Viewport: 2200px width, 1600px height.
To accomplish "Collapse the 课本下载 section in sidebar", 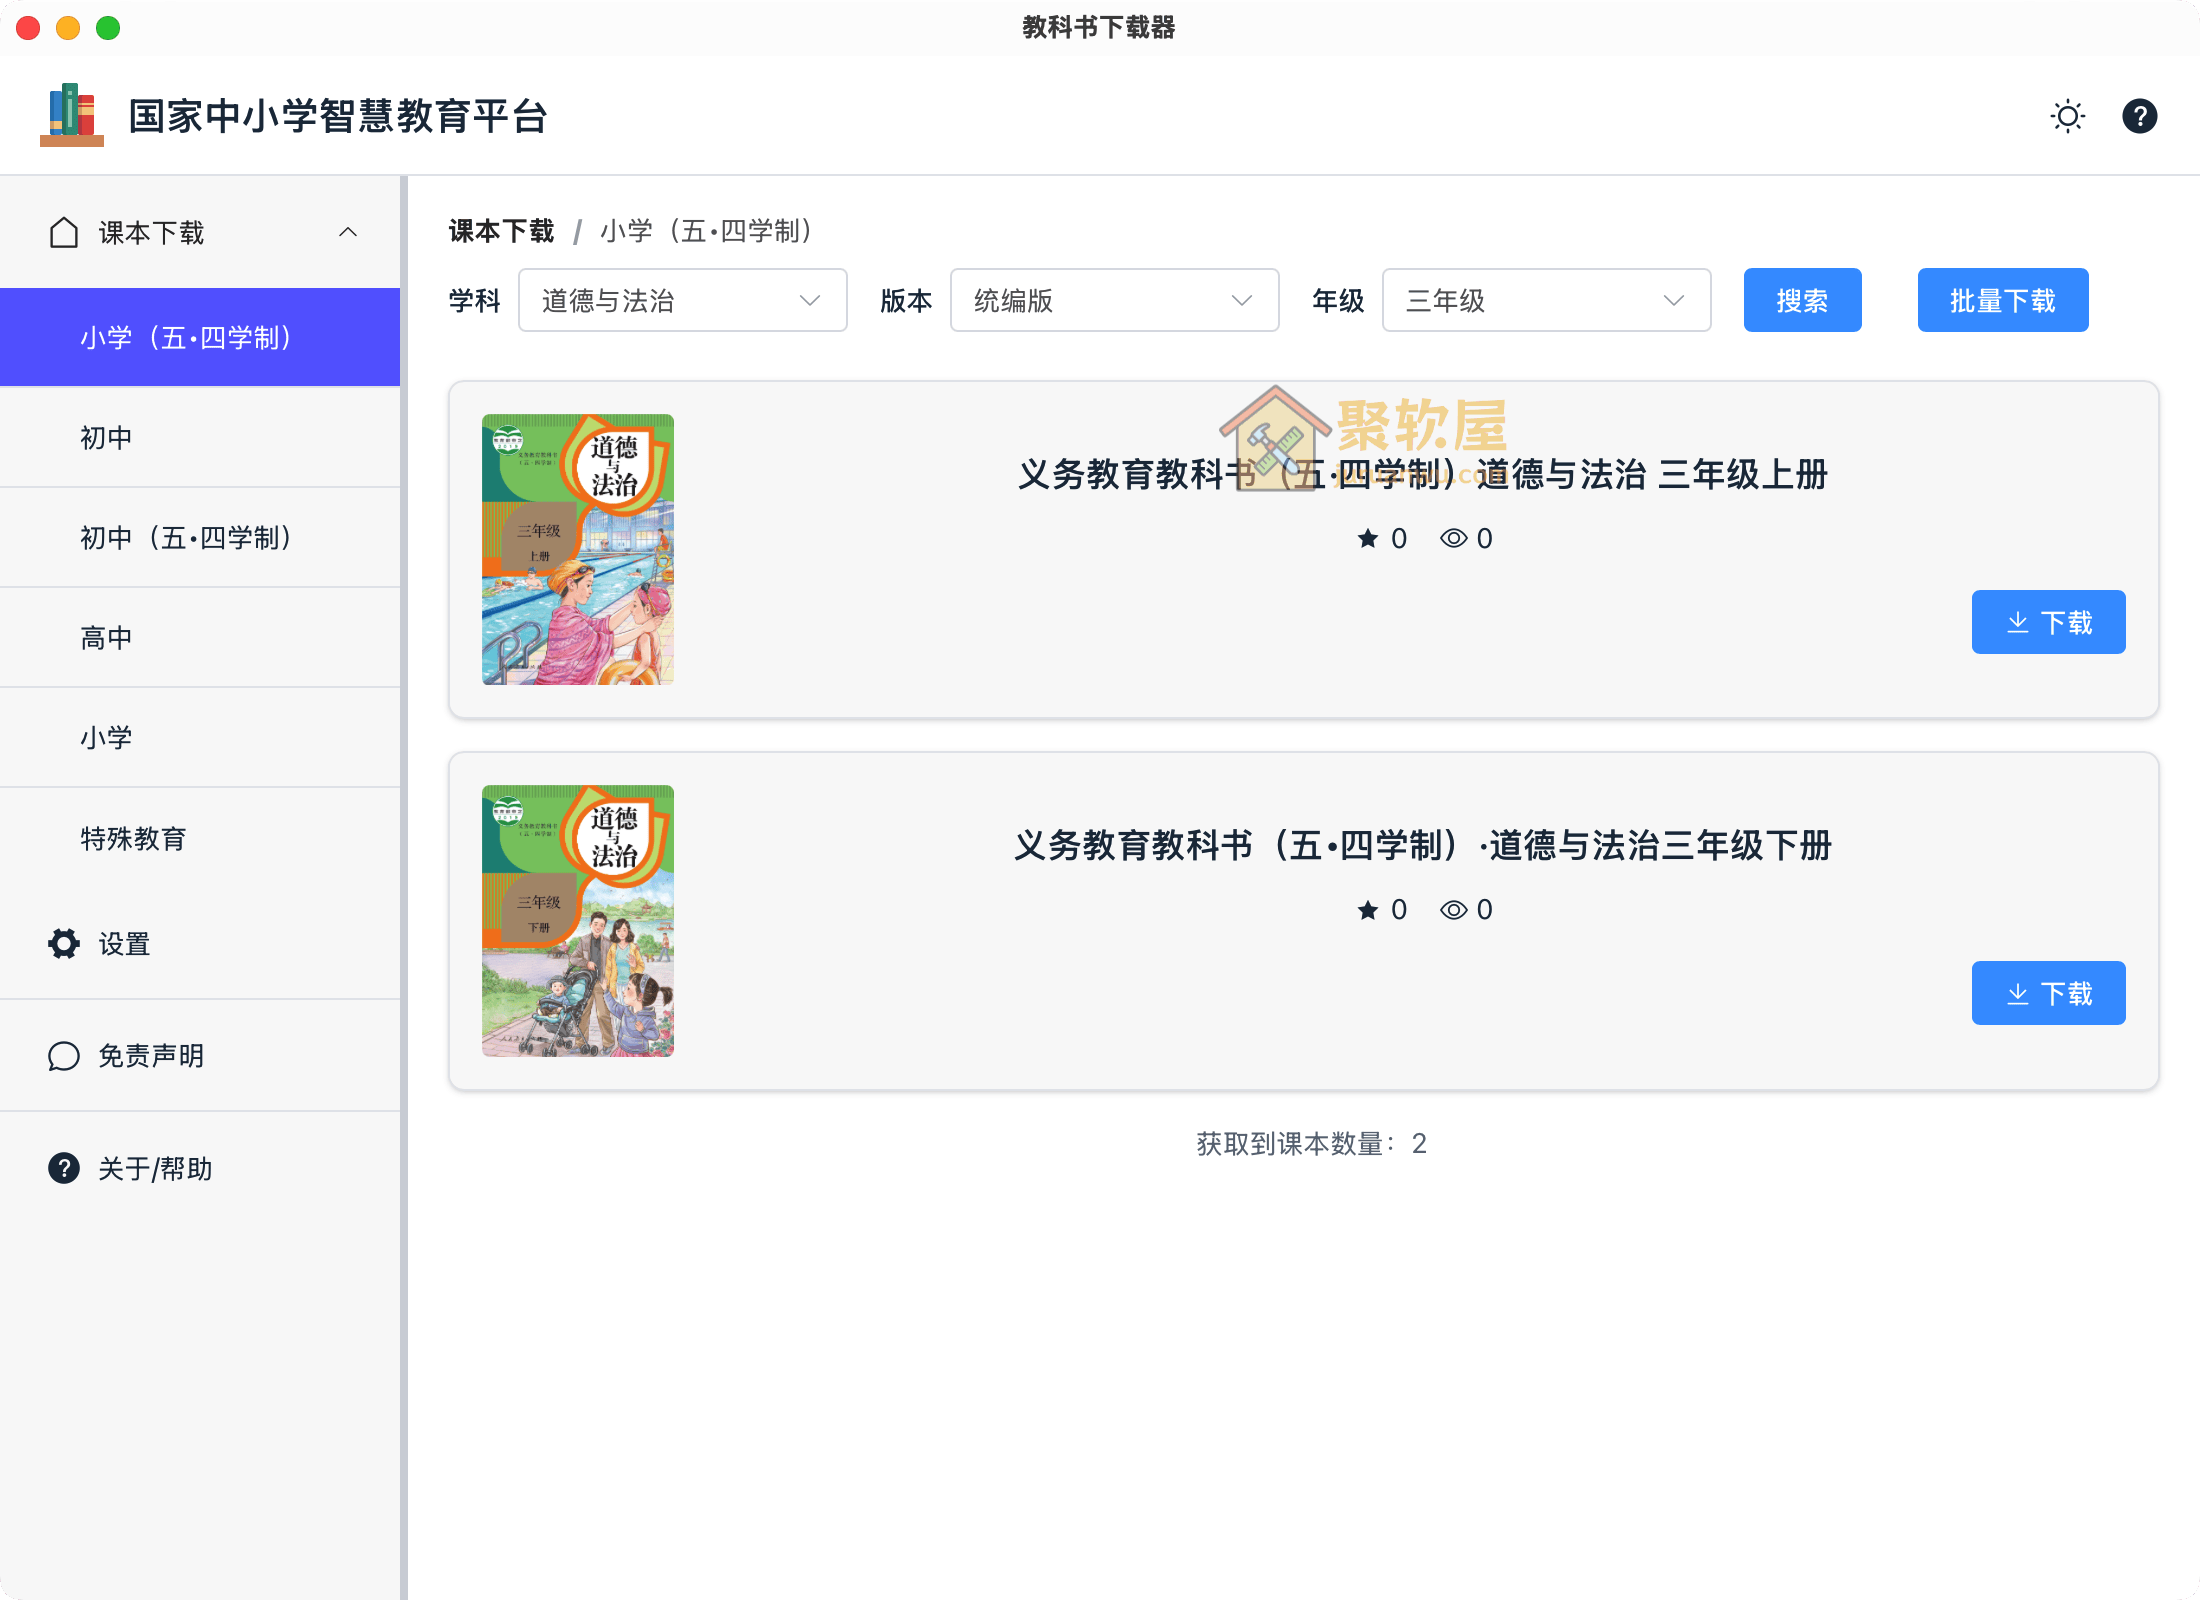I will [x=348, y=232].
